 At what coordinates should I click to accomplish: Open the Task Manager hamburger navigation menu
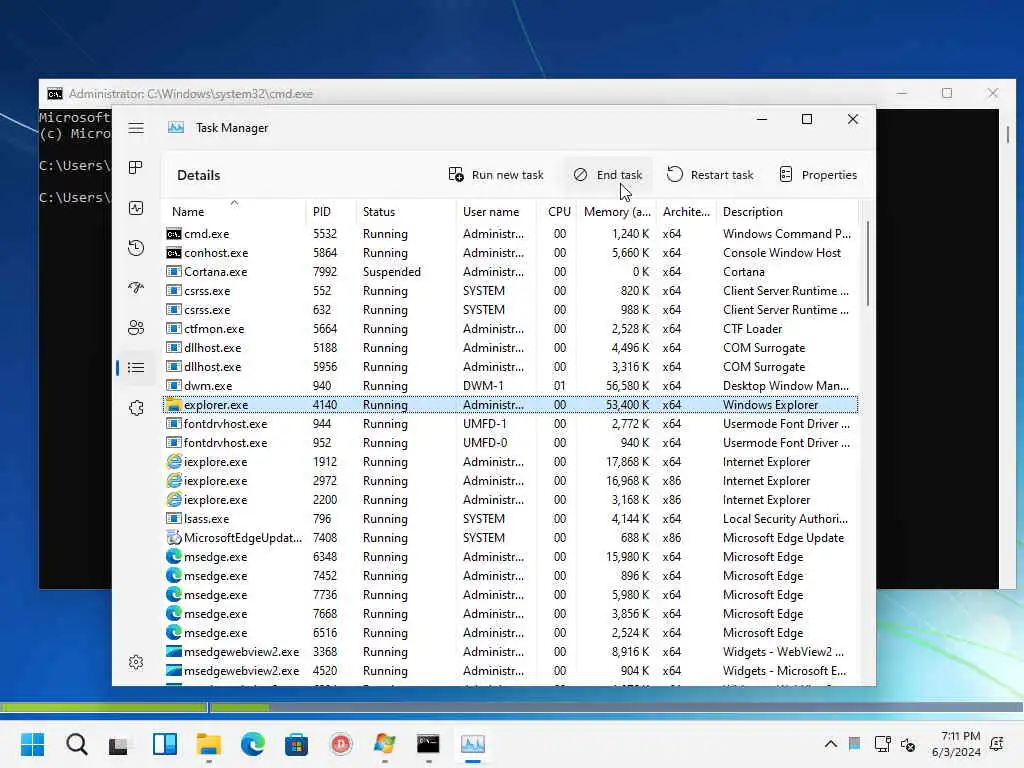(x=136, y=128)
